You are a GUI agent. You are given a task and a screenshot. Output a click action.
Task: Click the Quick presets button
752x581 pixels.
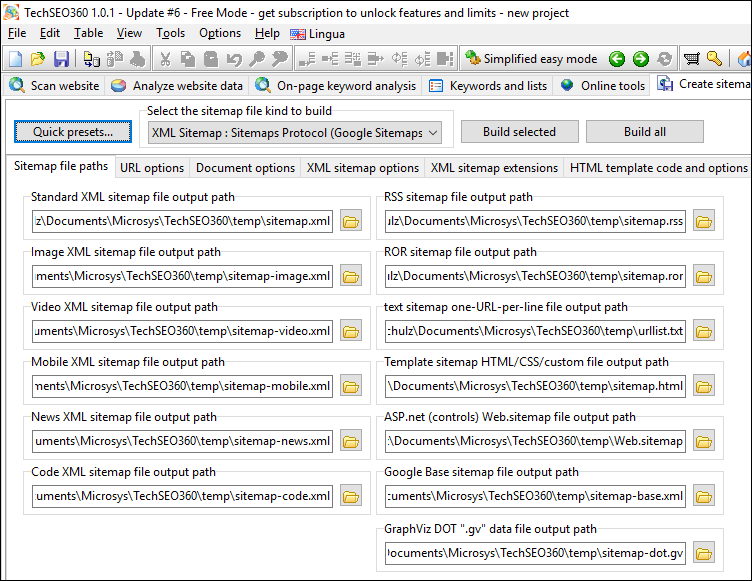click(x=73, y=132)
